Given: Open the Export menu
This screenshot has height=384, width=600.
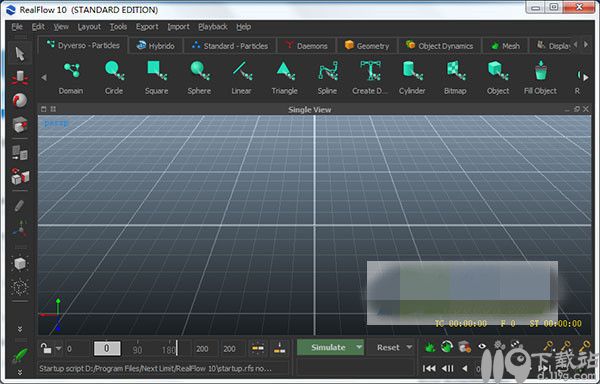Looking at the screenshot, I should [x=147, y=27].
